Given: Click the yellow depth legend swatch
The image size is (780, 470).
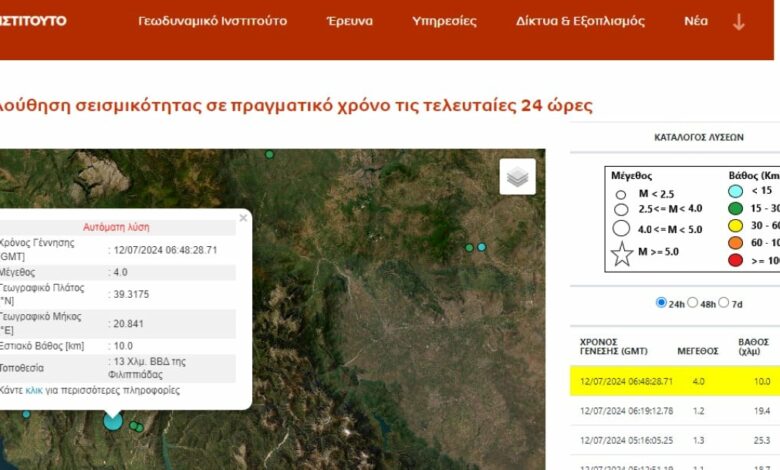Looking at the screenshot, I should (x=735, y=226).
